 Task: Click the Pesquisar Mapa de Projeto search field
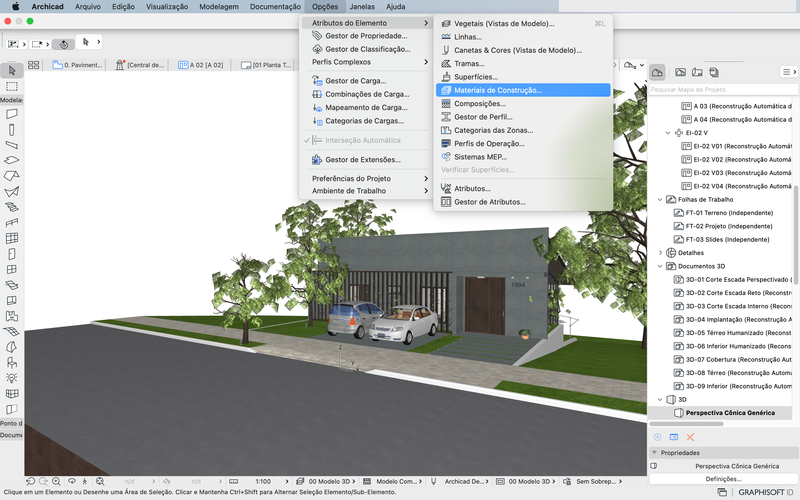point(723,90)
